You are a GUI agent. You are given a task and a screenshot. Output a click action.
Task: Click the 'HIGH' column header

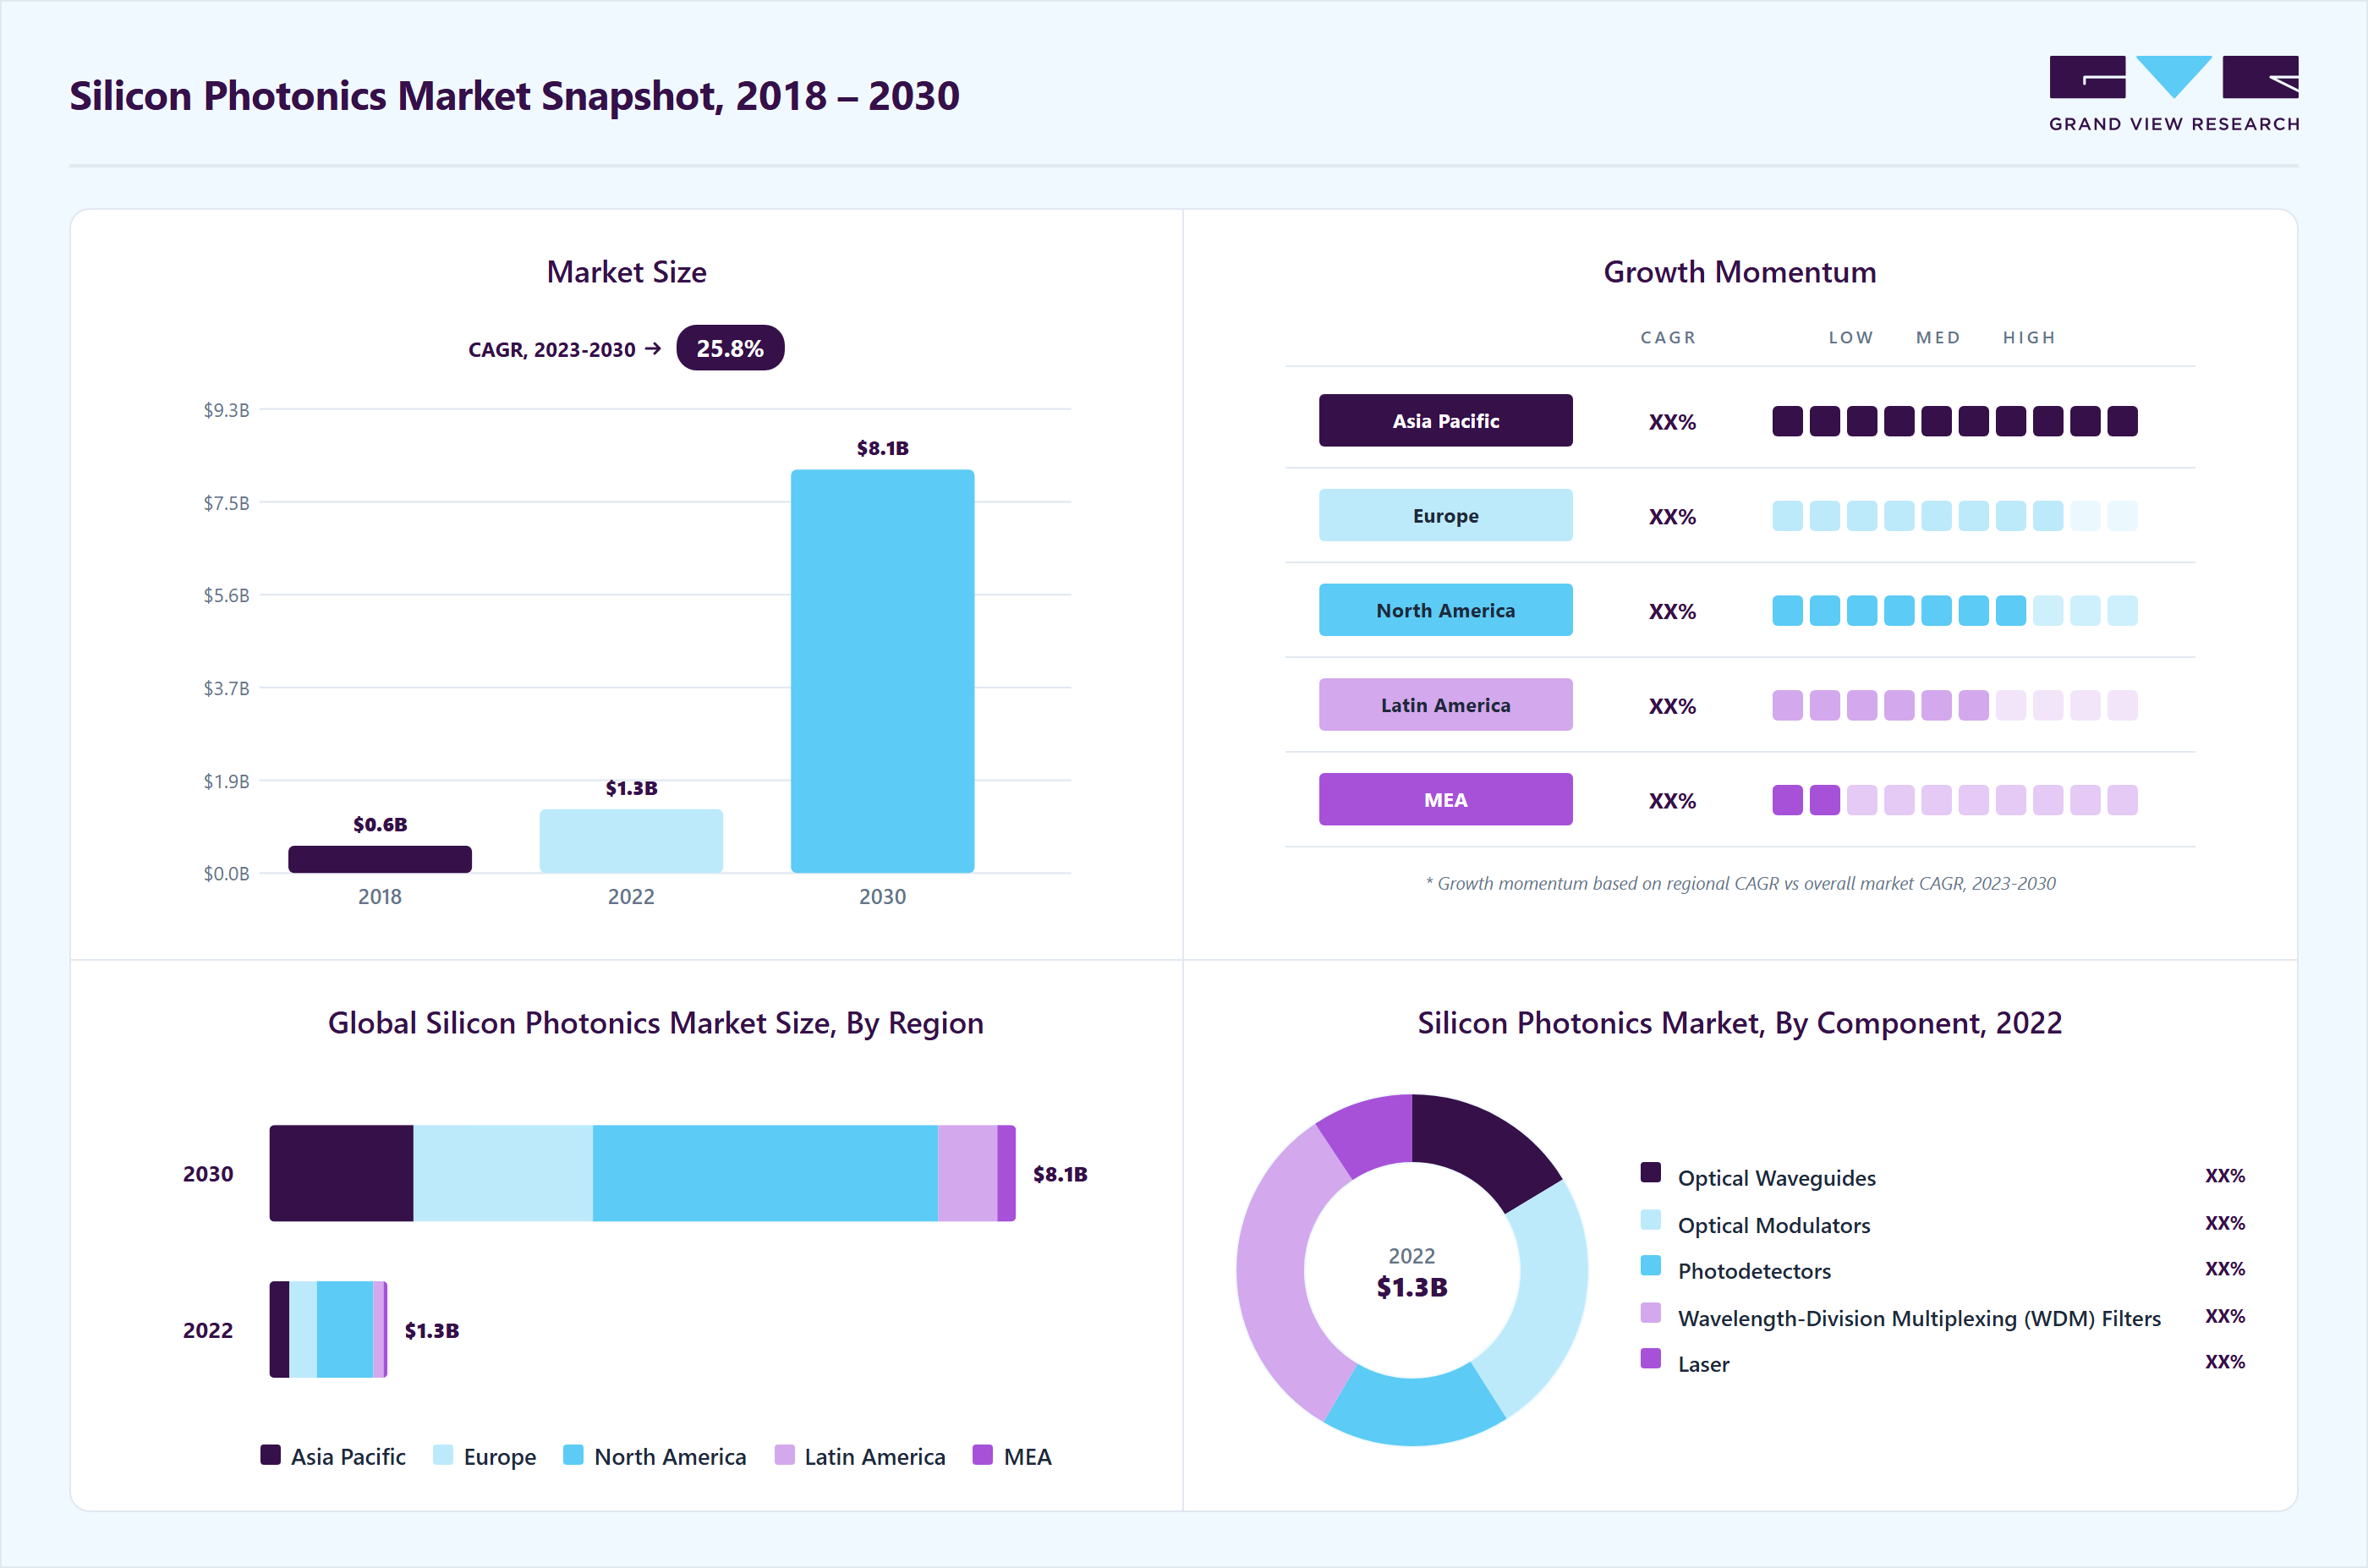(x=2029, y=337)
